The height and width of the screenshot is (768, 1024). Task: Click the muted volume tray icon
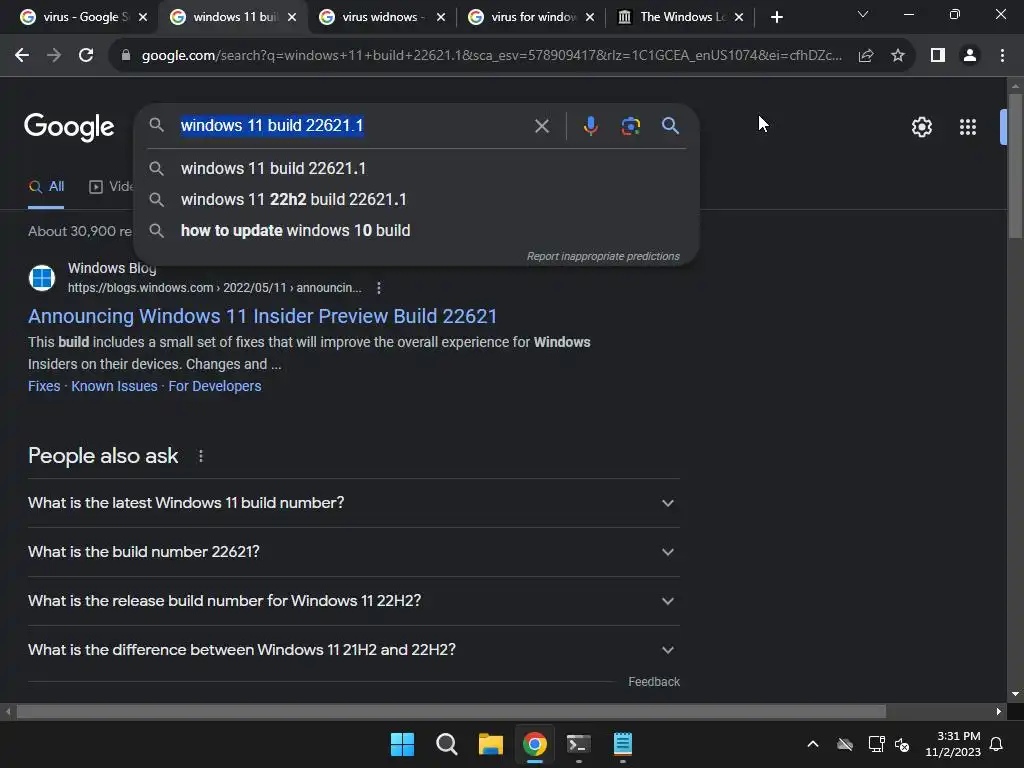point(903,744)
